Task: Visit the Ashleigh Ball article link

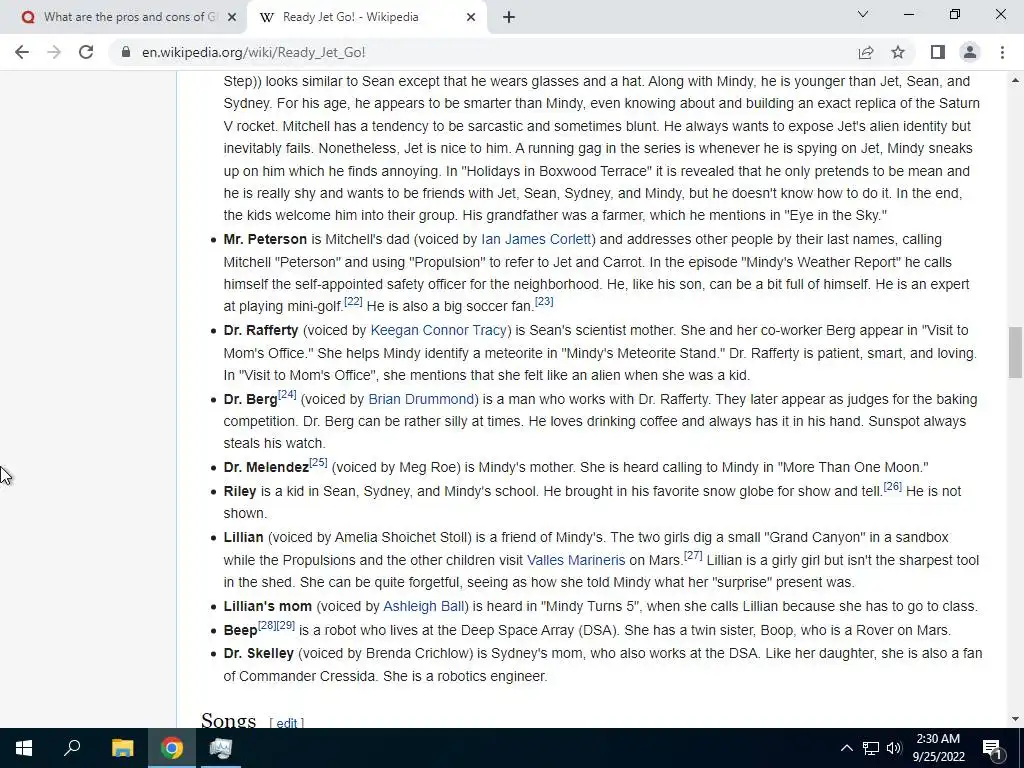Action: 423,606
